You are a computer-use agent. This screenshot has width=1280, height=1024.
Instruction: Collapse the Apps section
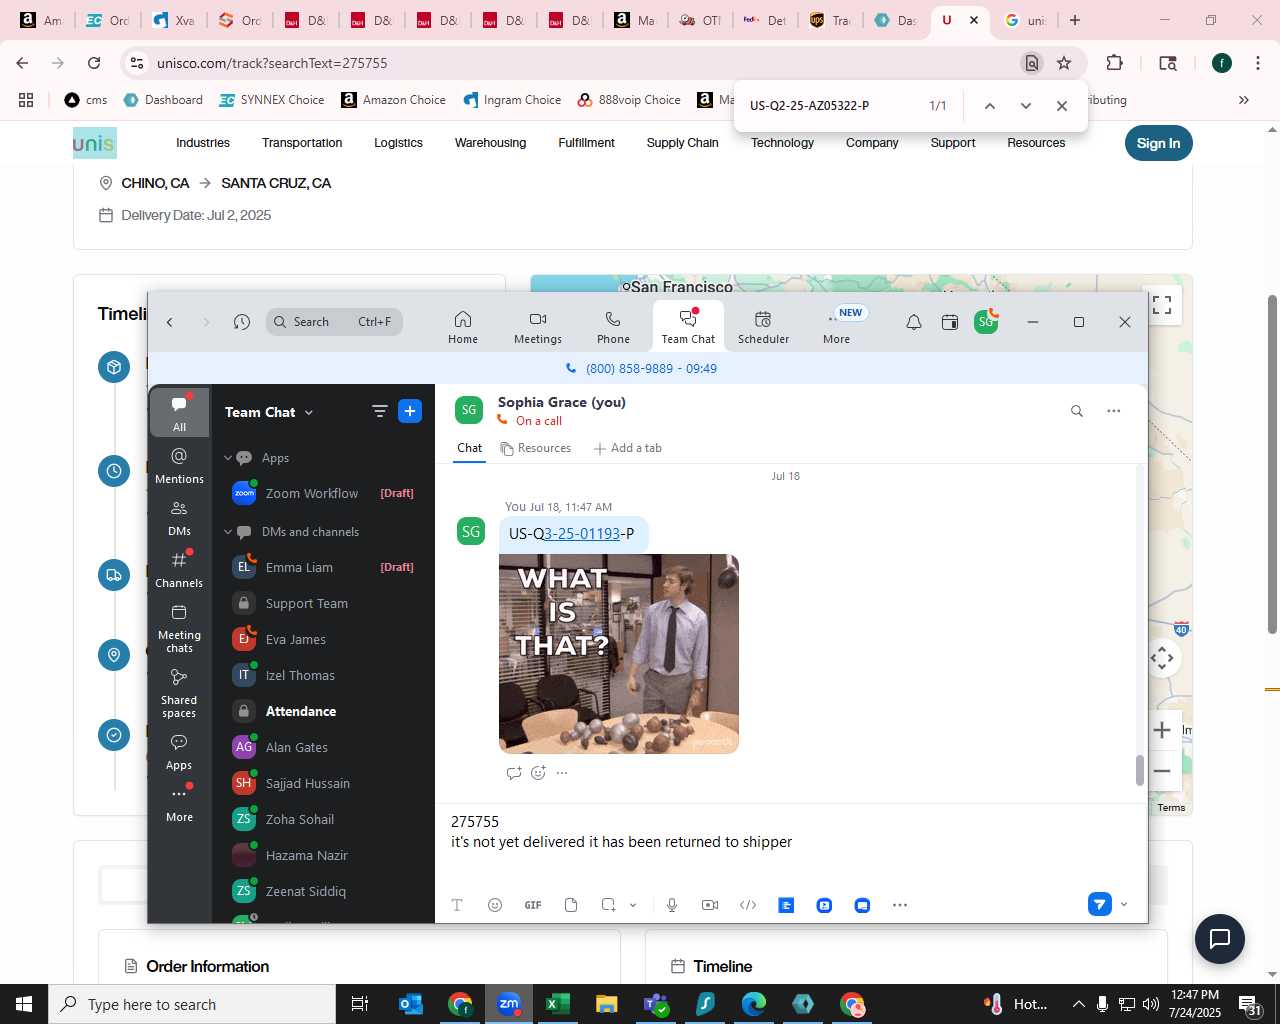(x=228, y=458)
